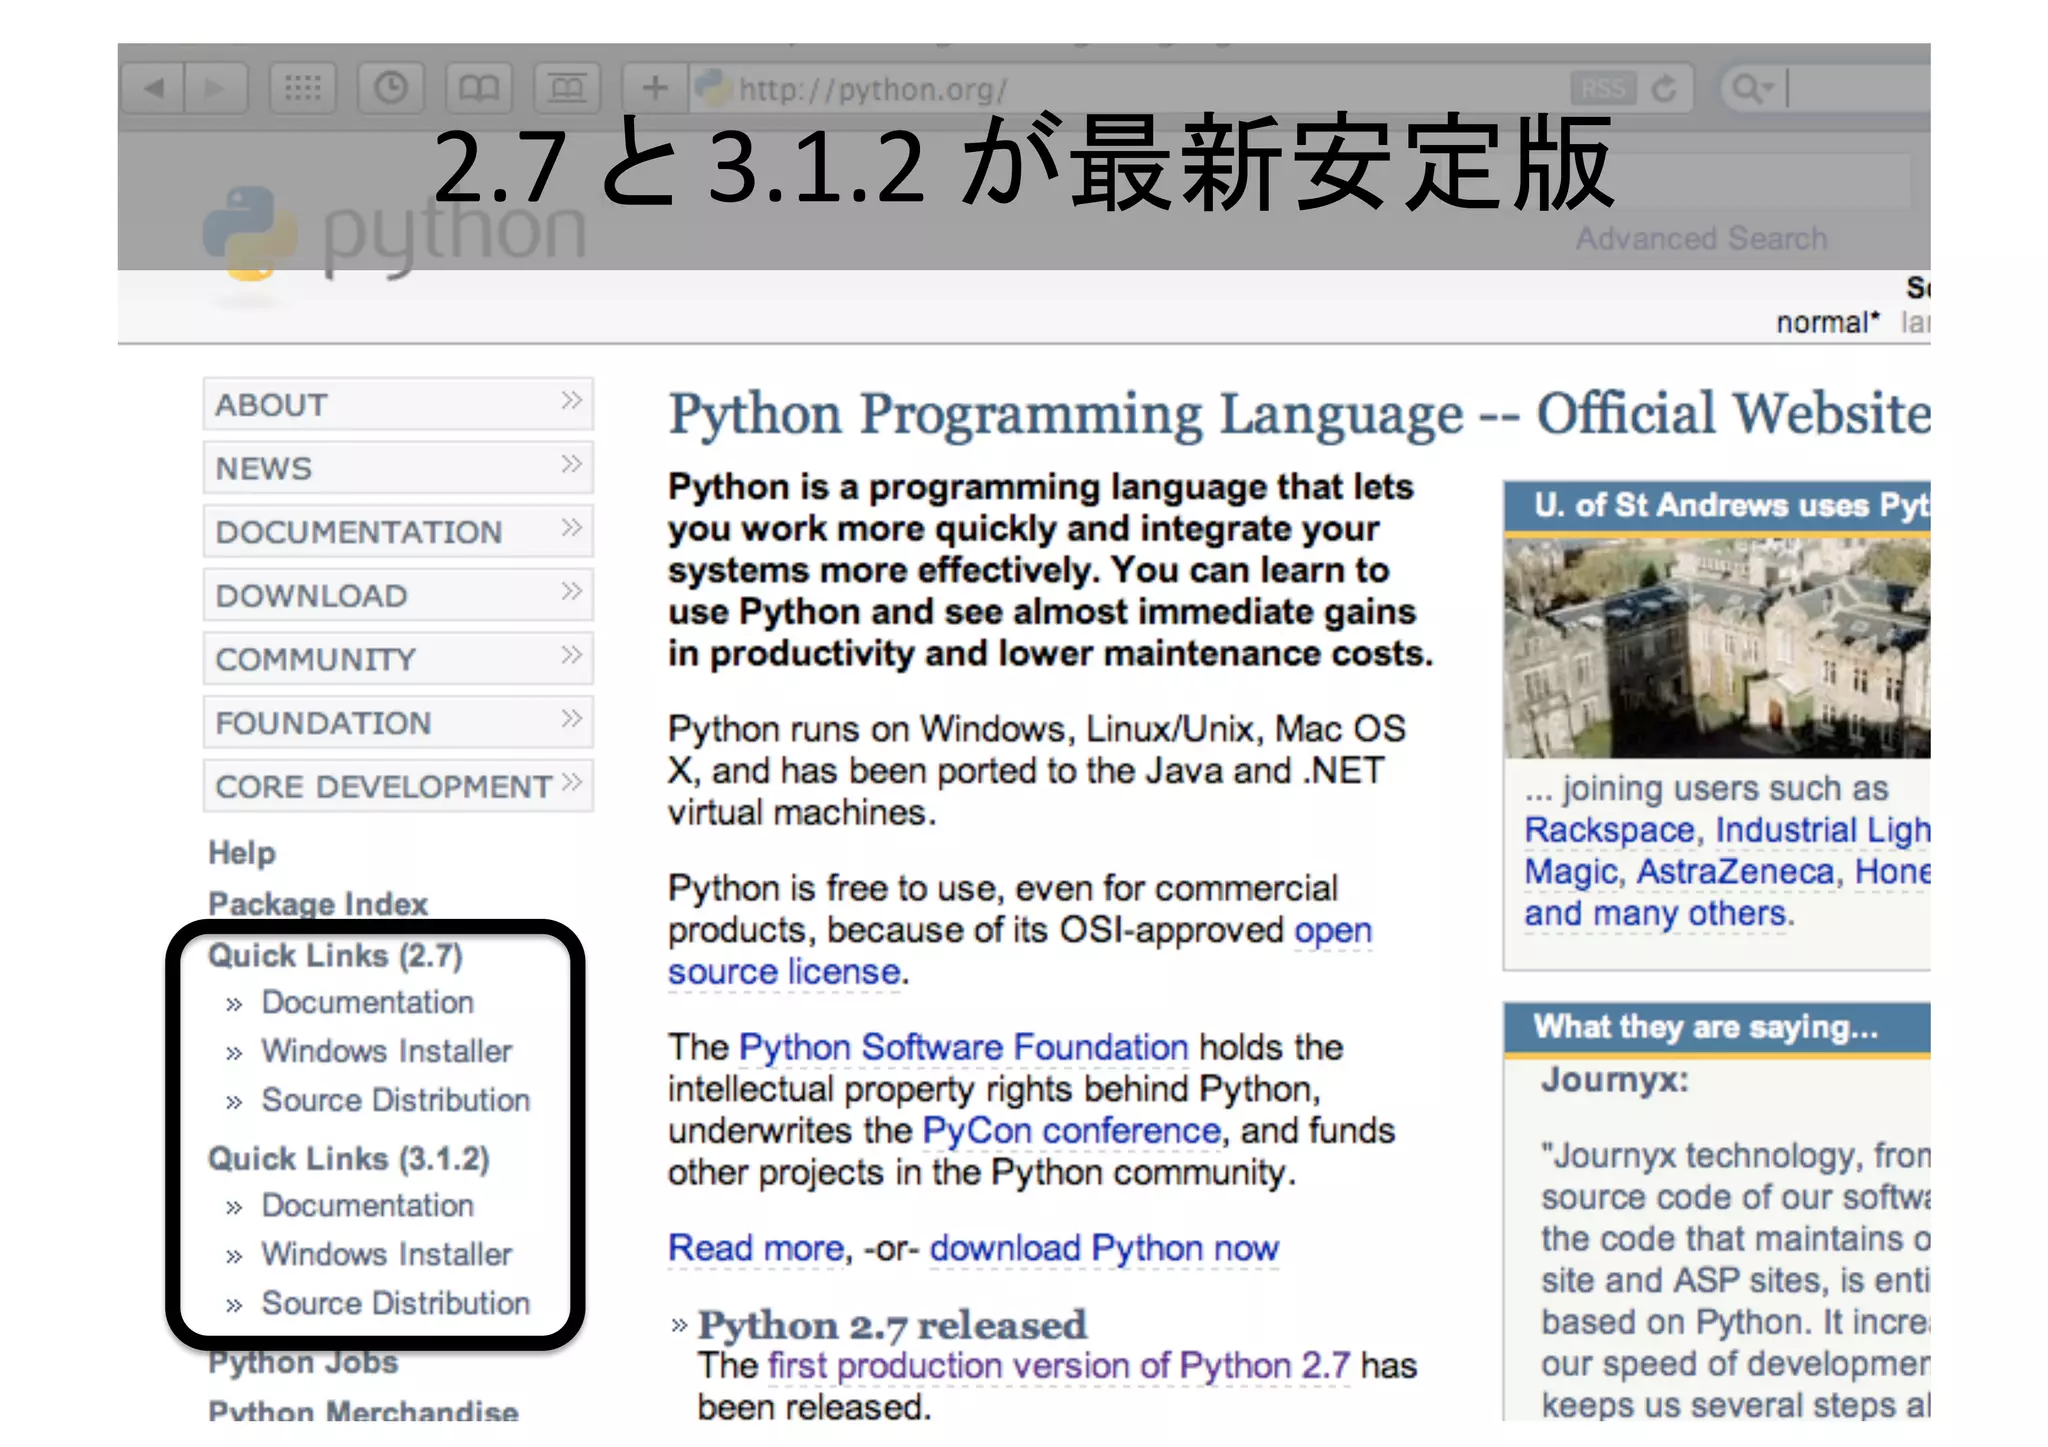Select the FOUNDATION navigation item
2048x1447 pixels.
coord(324,723)
